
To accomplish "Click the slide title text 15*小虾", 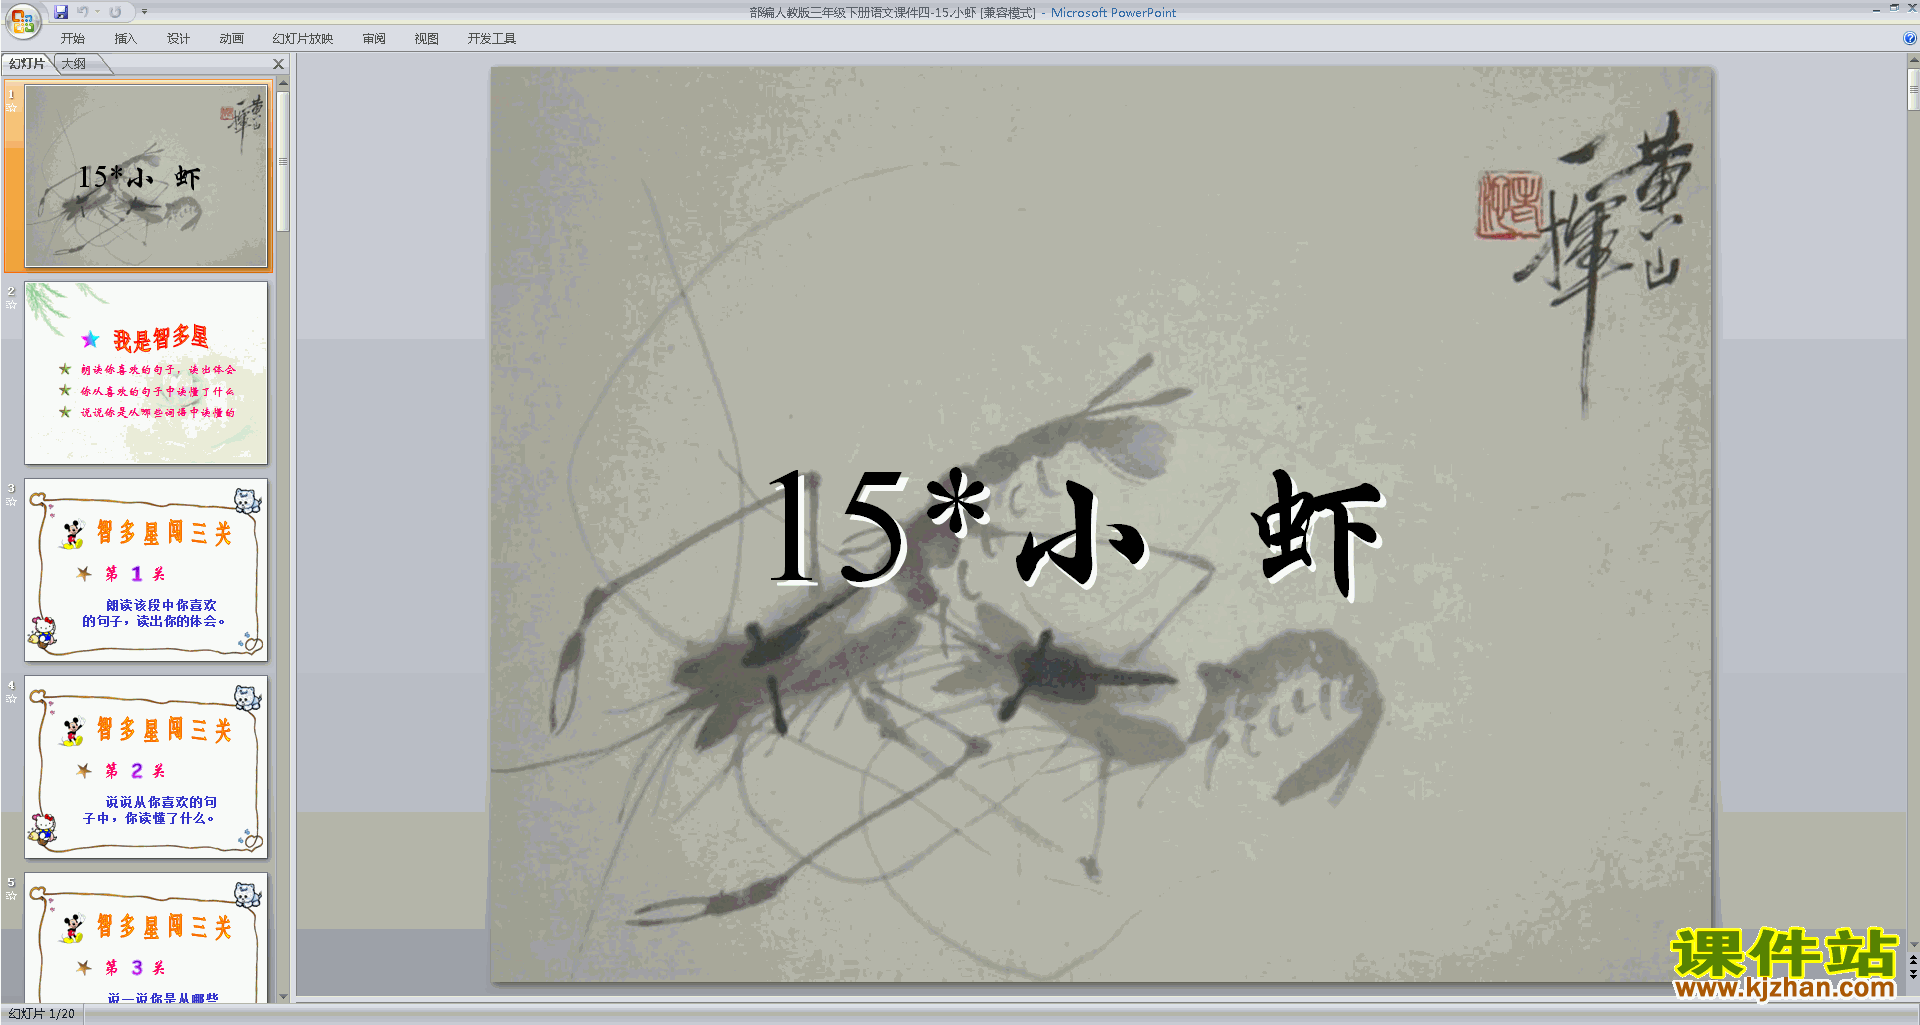I will pyautogui.click(x=1077, y=534).
